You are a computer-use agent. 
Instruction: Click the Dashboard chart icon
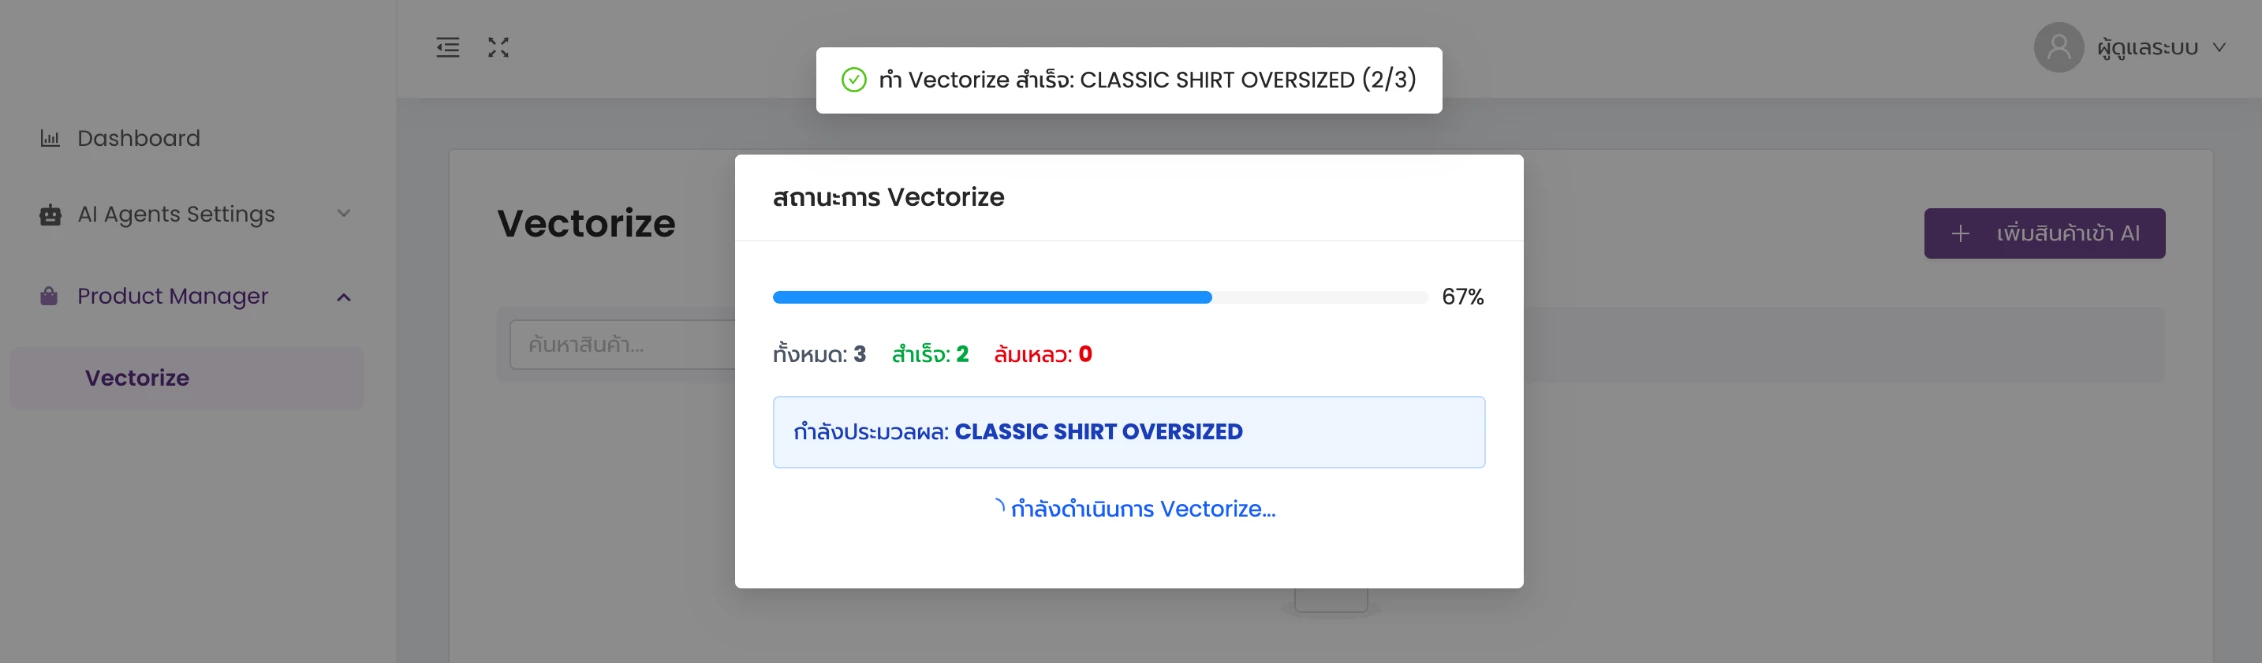(50, 138)
